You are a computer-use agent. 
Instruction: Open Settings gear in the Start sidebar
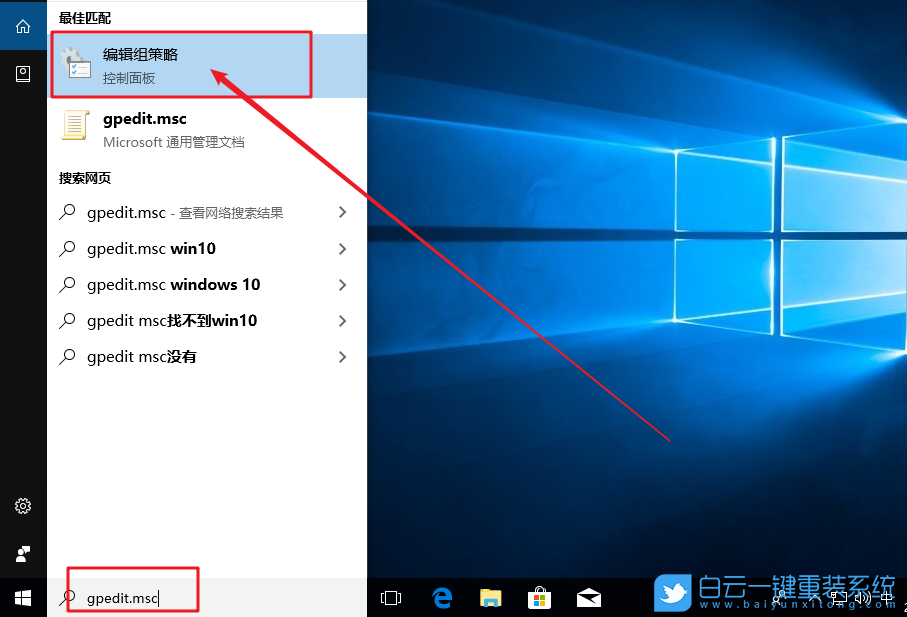coord(22,506)
